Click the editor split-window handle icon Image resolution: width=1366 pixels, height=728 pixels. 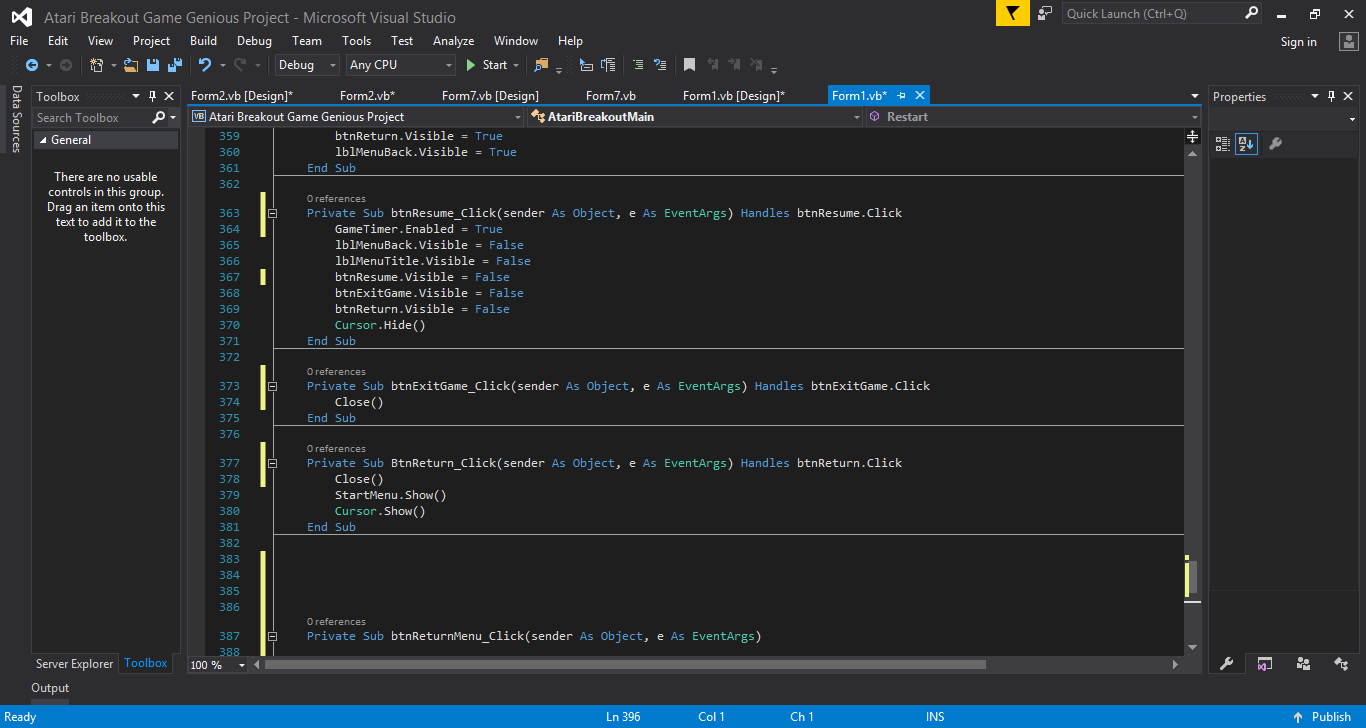point(1193,136)
